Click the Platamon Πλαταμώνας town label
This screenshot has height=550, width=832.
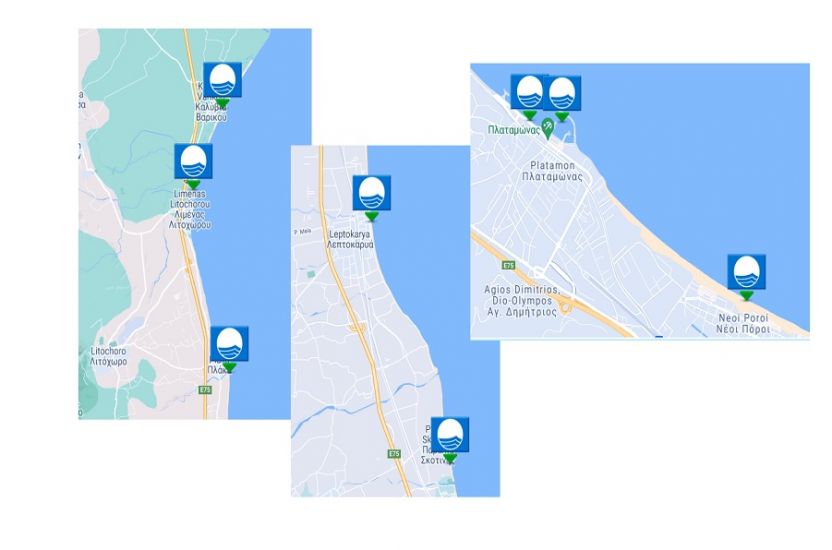(x=552, y=171)
